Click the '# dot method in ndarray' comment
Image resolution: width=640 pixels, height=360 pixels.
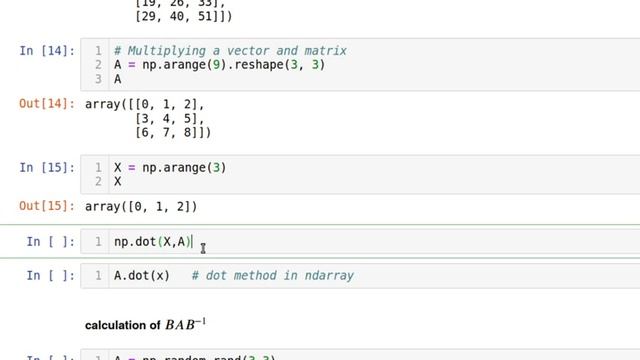273,276
